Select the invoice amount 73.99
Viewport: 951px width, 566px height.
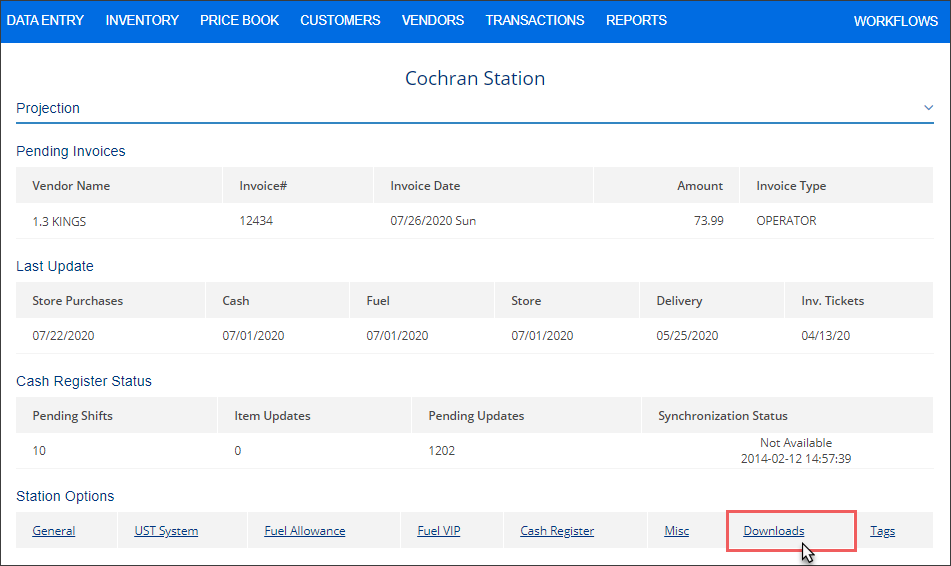708,221
